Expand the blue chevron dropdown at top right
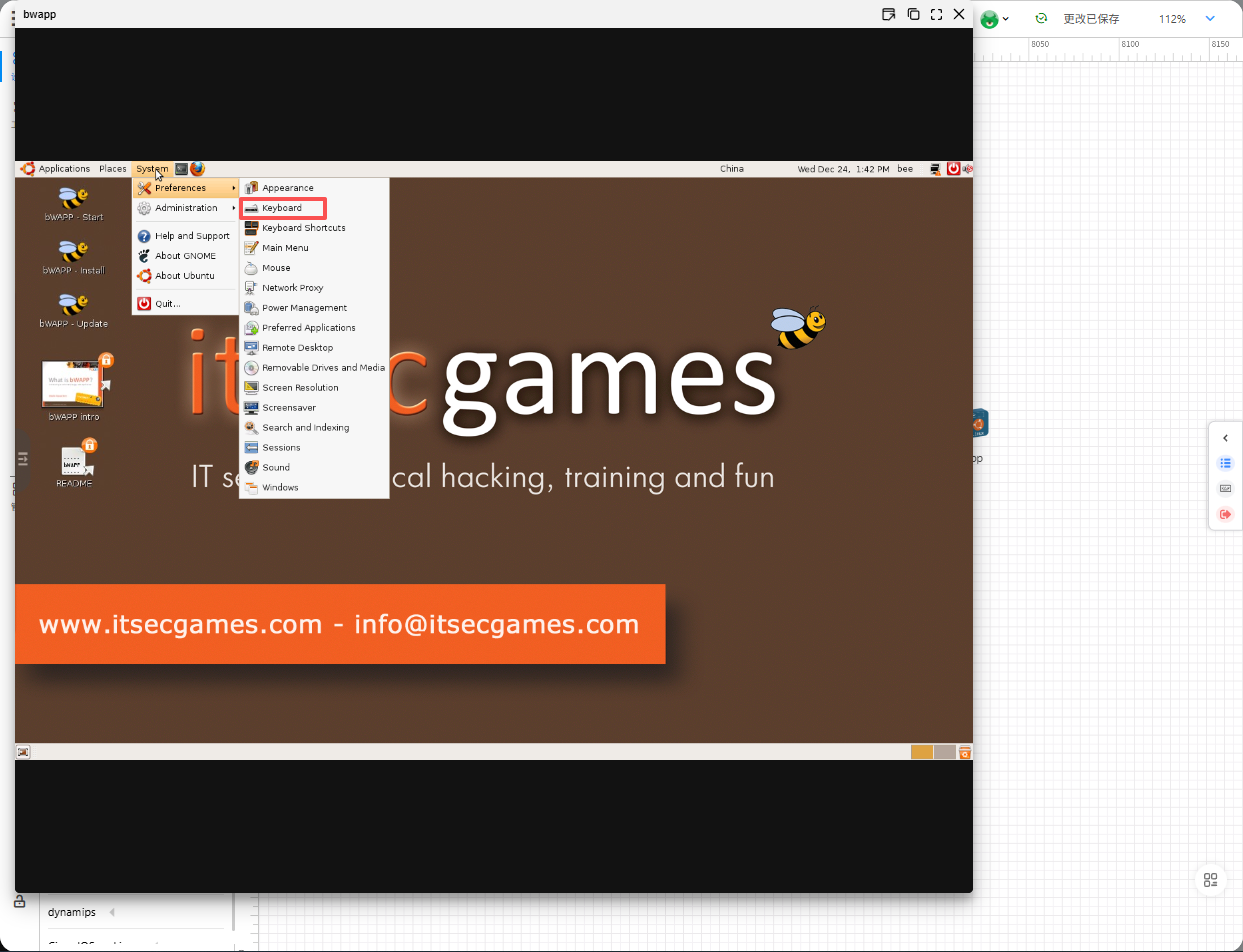 [x=1210, y=19]
